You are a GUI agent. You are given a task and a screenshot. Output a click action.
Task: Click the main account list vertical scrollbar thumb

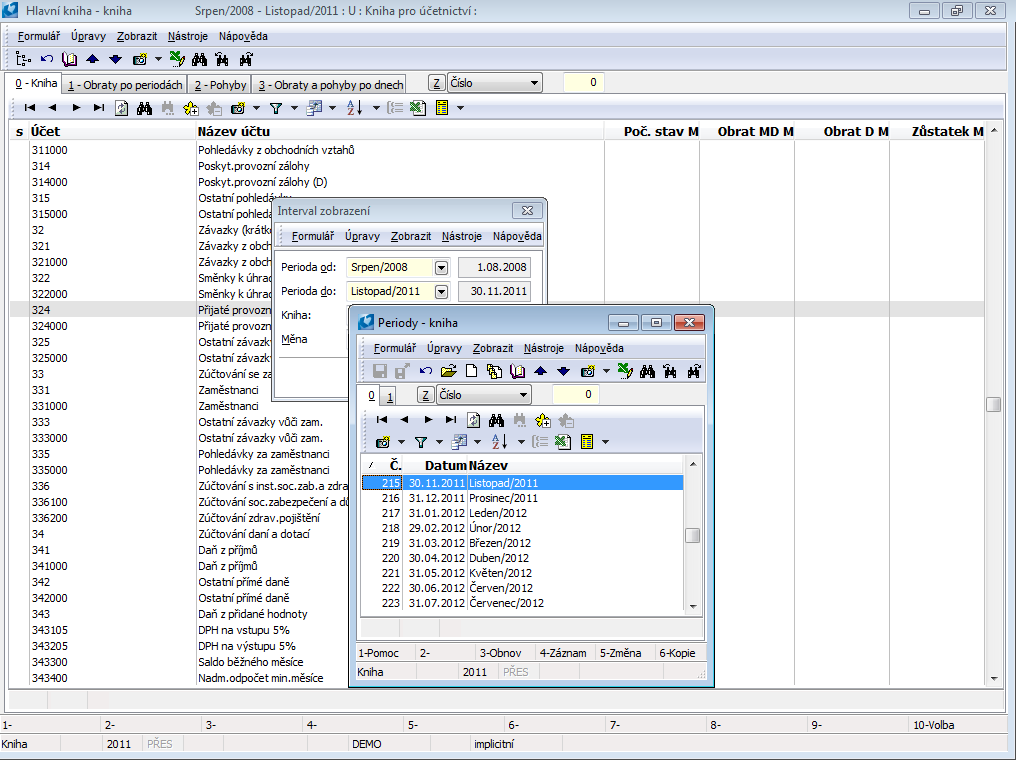coord(993,404)
